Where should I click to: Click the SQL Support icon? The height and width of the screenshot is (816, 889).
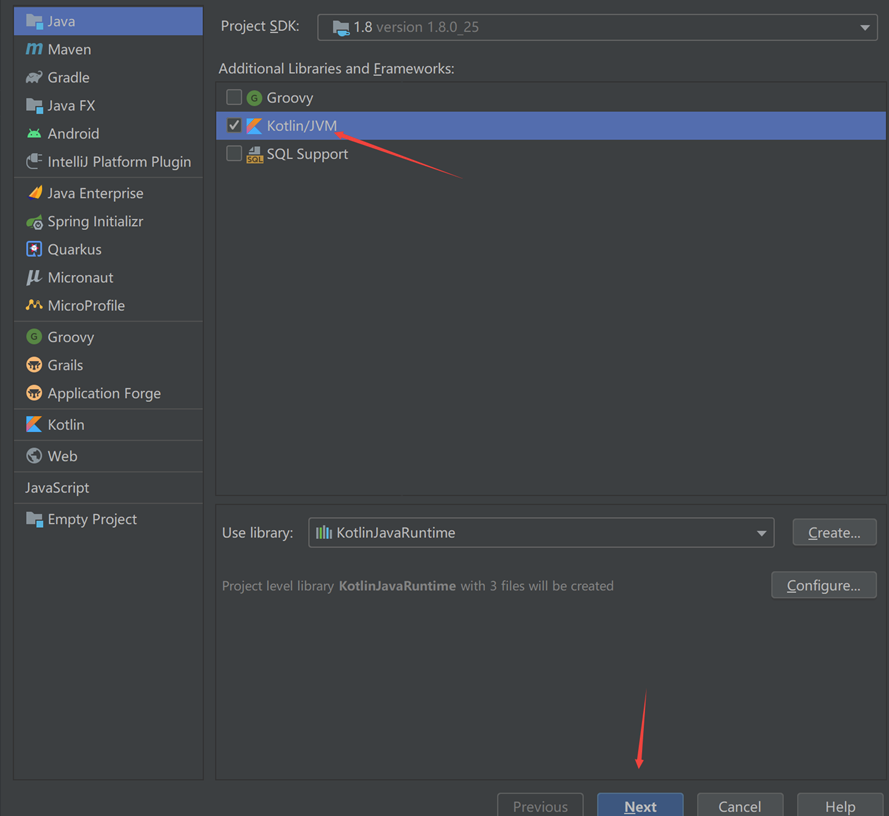(255, 154)
